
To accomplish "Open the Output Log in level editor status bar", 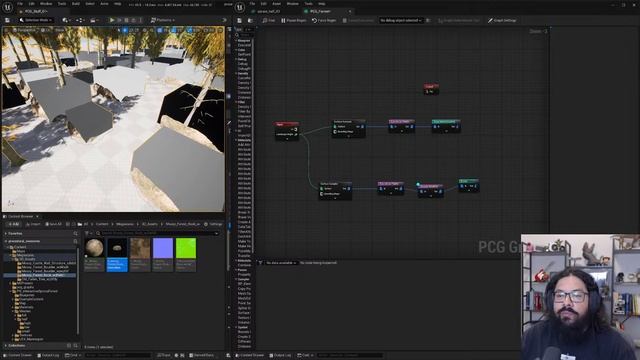I will [x=48, y=356].
